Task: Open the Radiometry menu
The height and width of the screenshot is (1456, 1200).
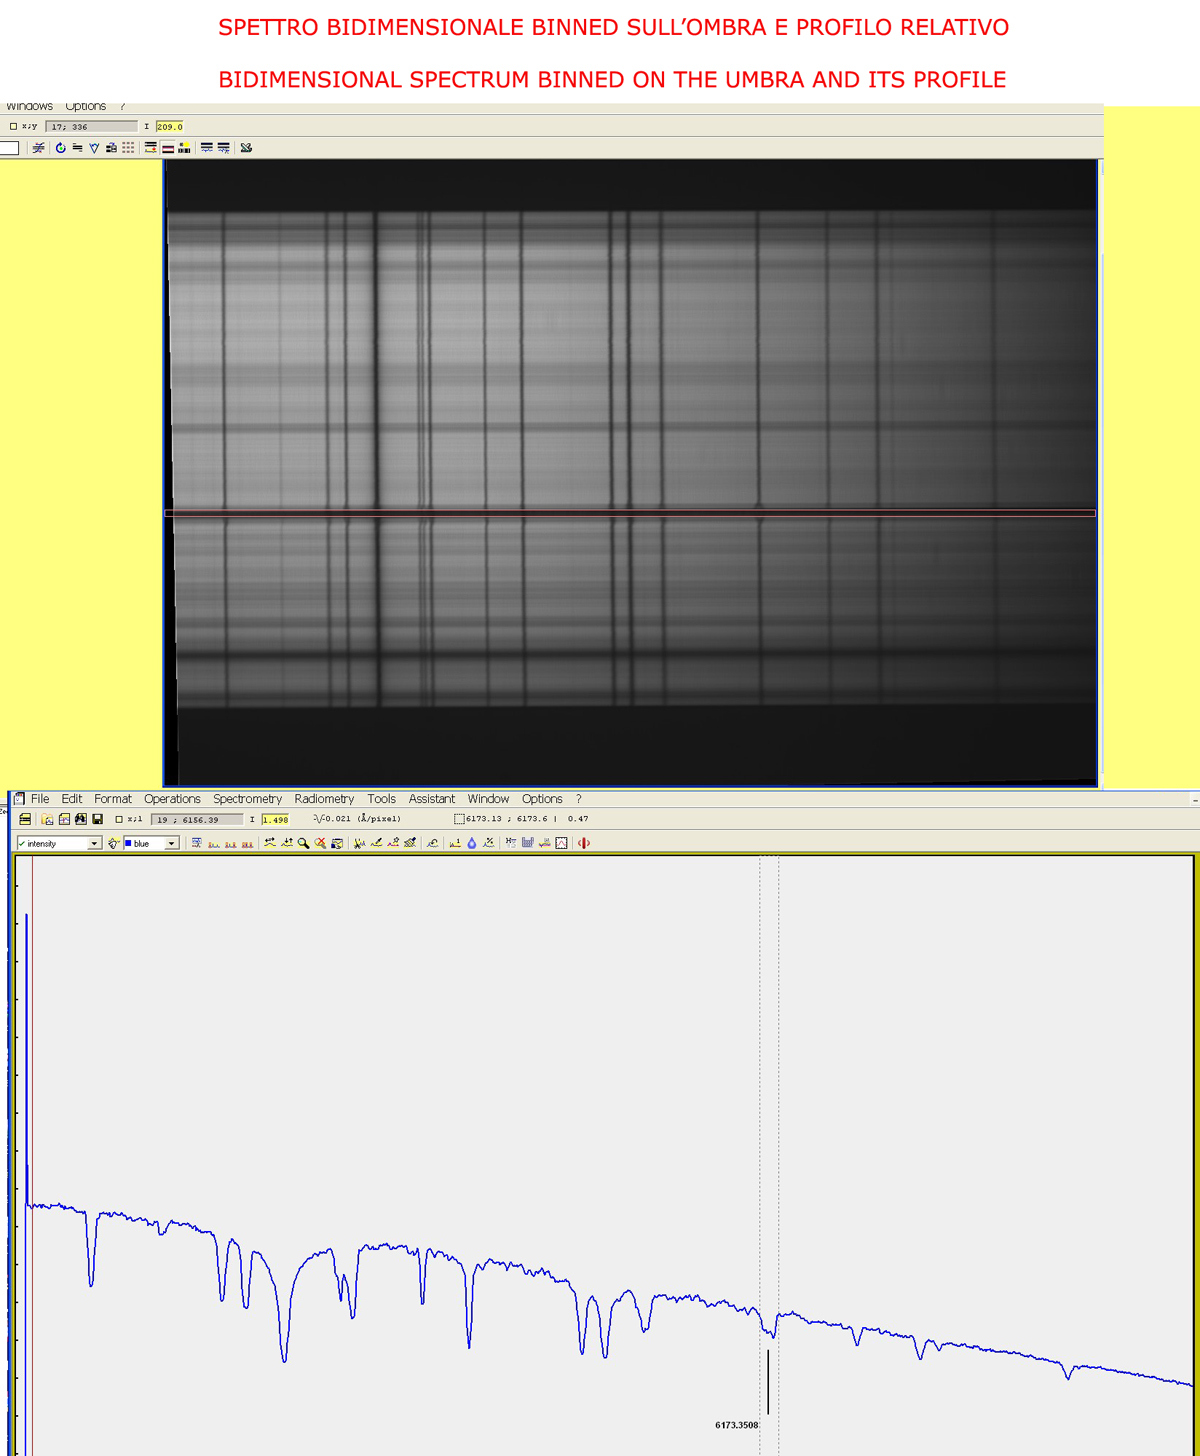Action: (324, 799)
